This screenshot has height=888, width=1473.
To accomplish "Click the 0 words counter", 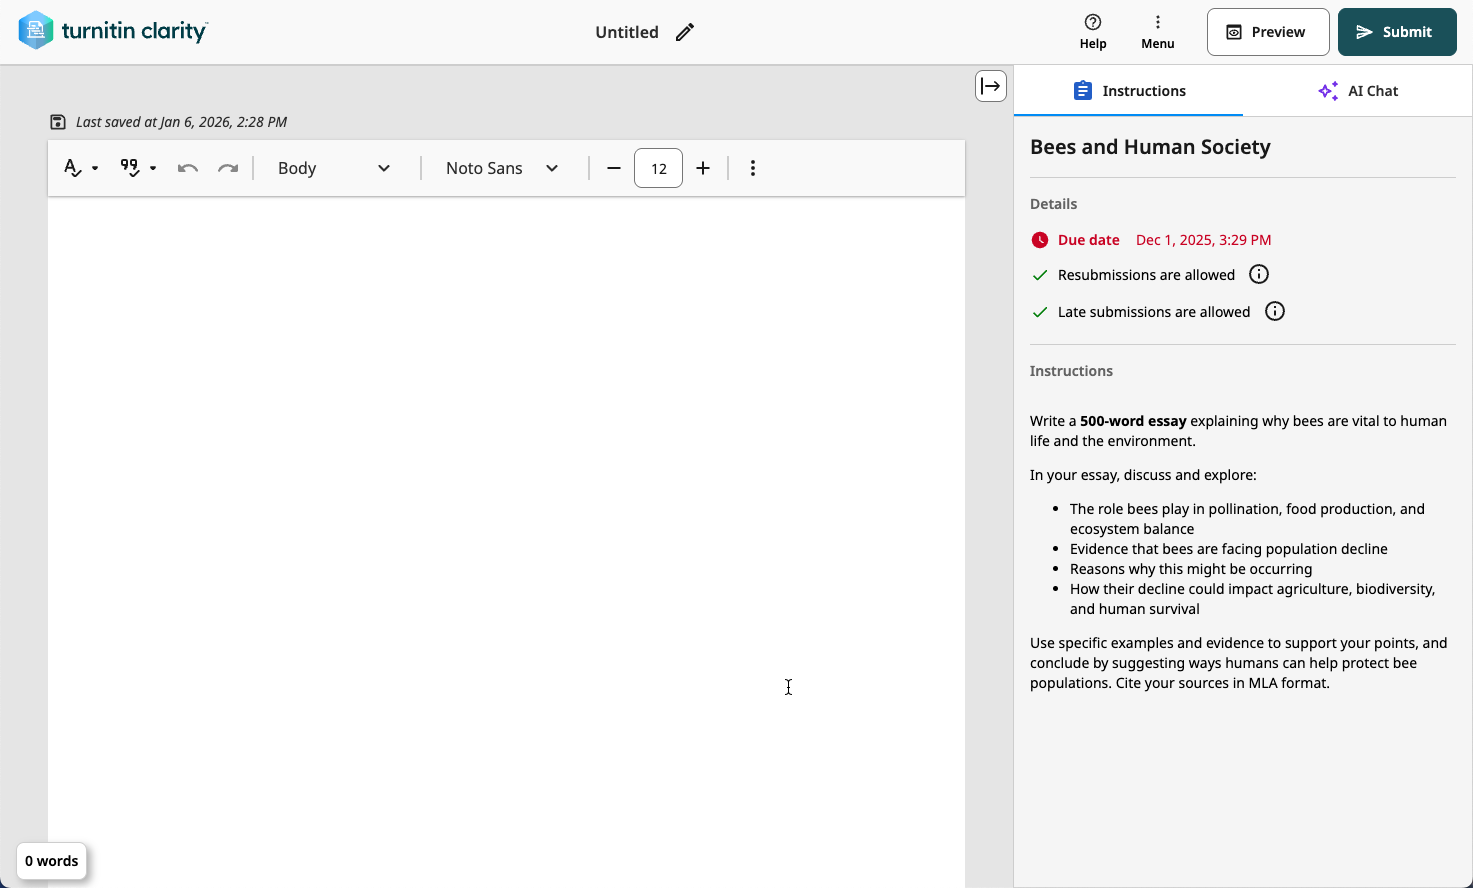I will point(52,861).
